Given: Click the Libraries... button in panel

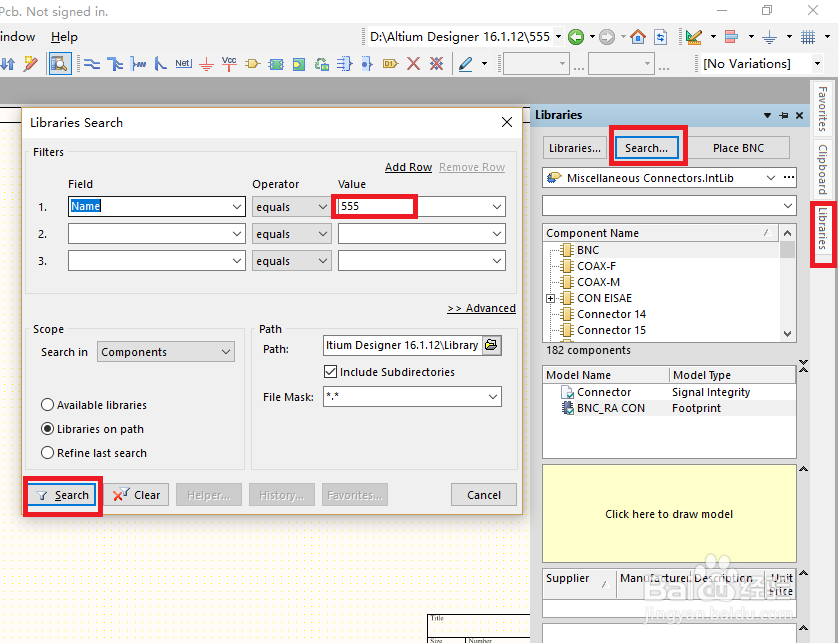Looking at the screenshot, I should click(575, 148).
